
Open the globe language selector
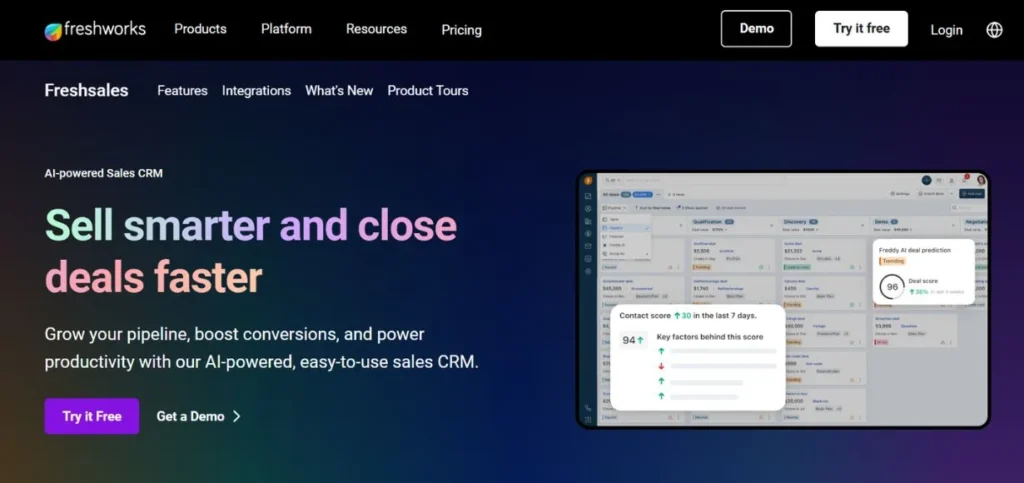point(994,30)
